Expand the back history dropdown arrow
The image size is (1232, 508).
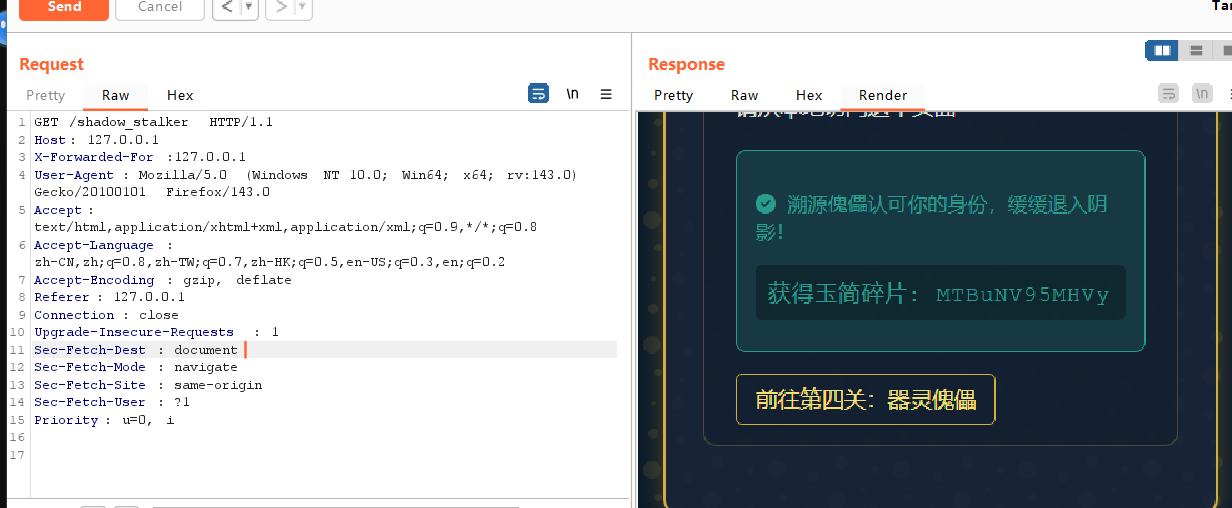click(x=249, y=7)
